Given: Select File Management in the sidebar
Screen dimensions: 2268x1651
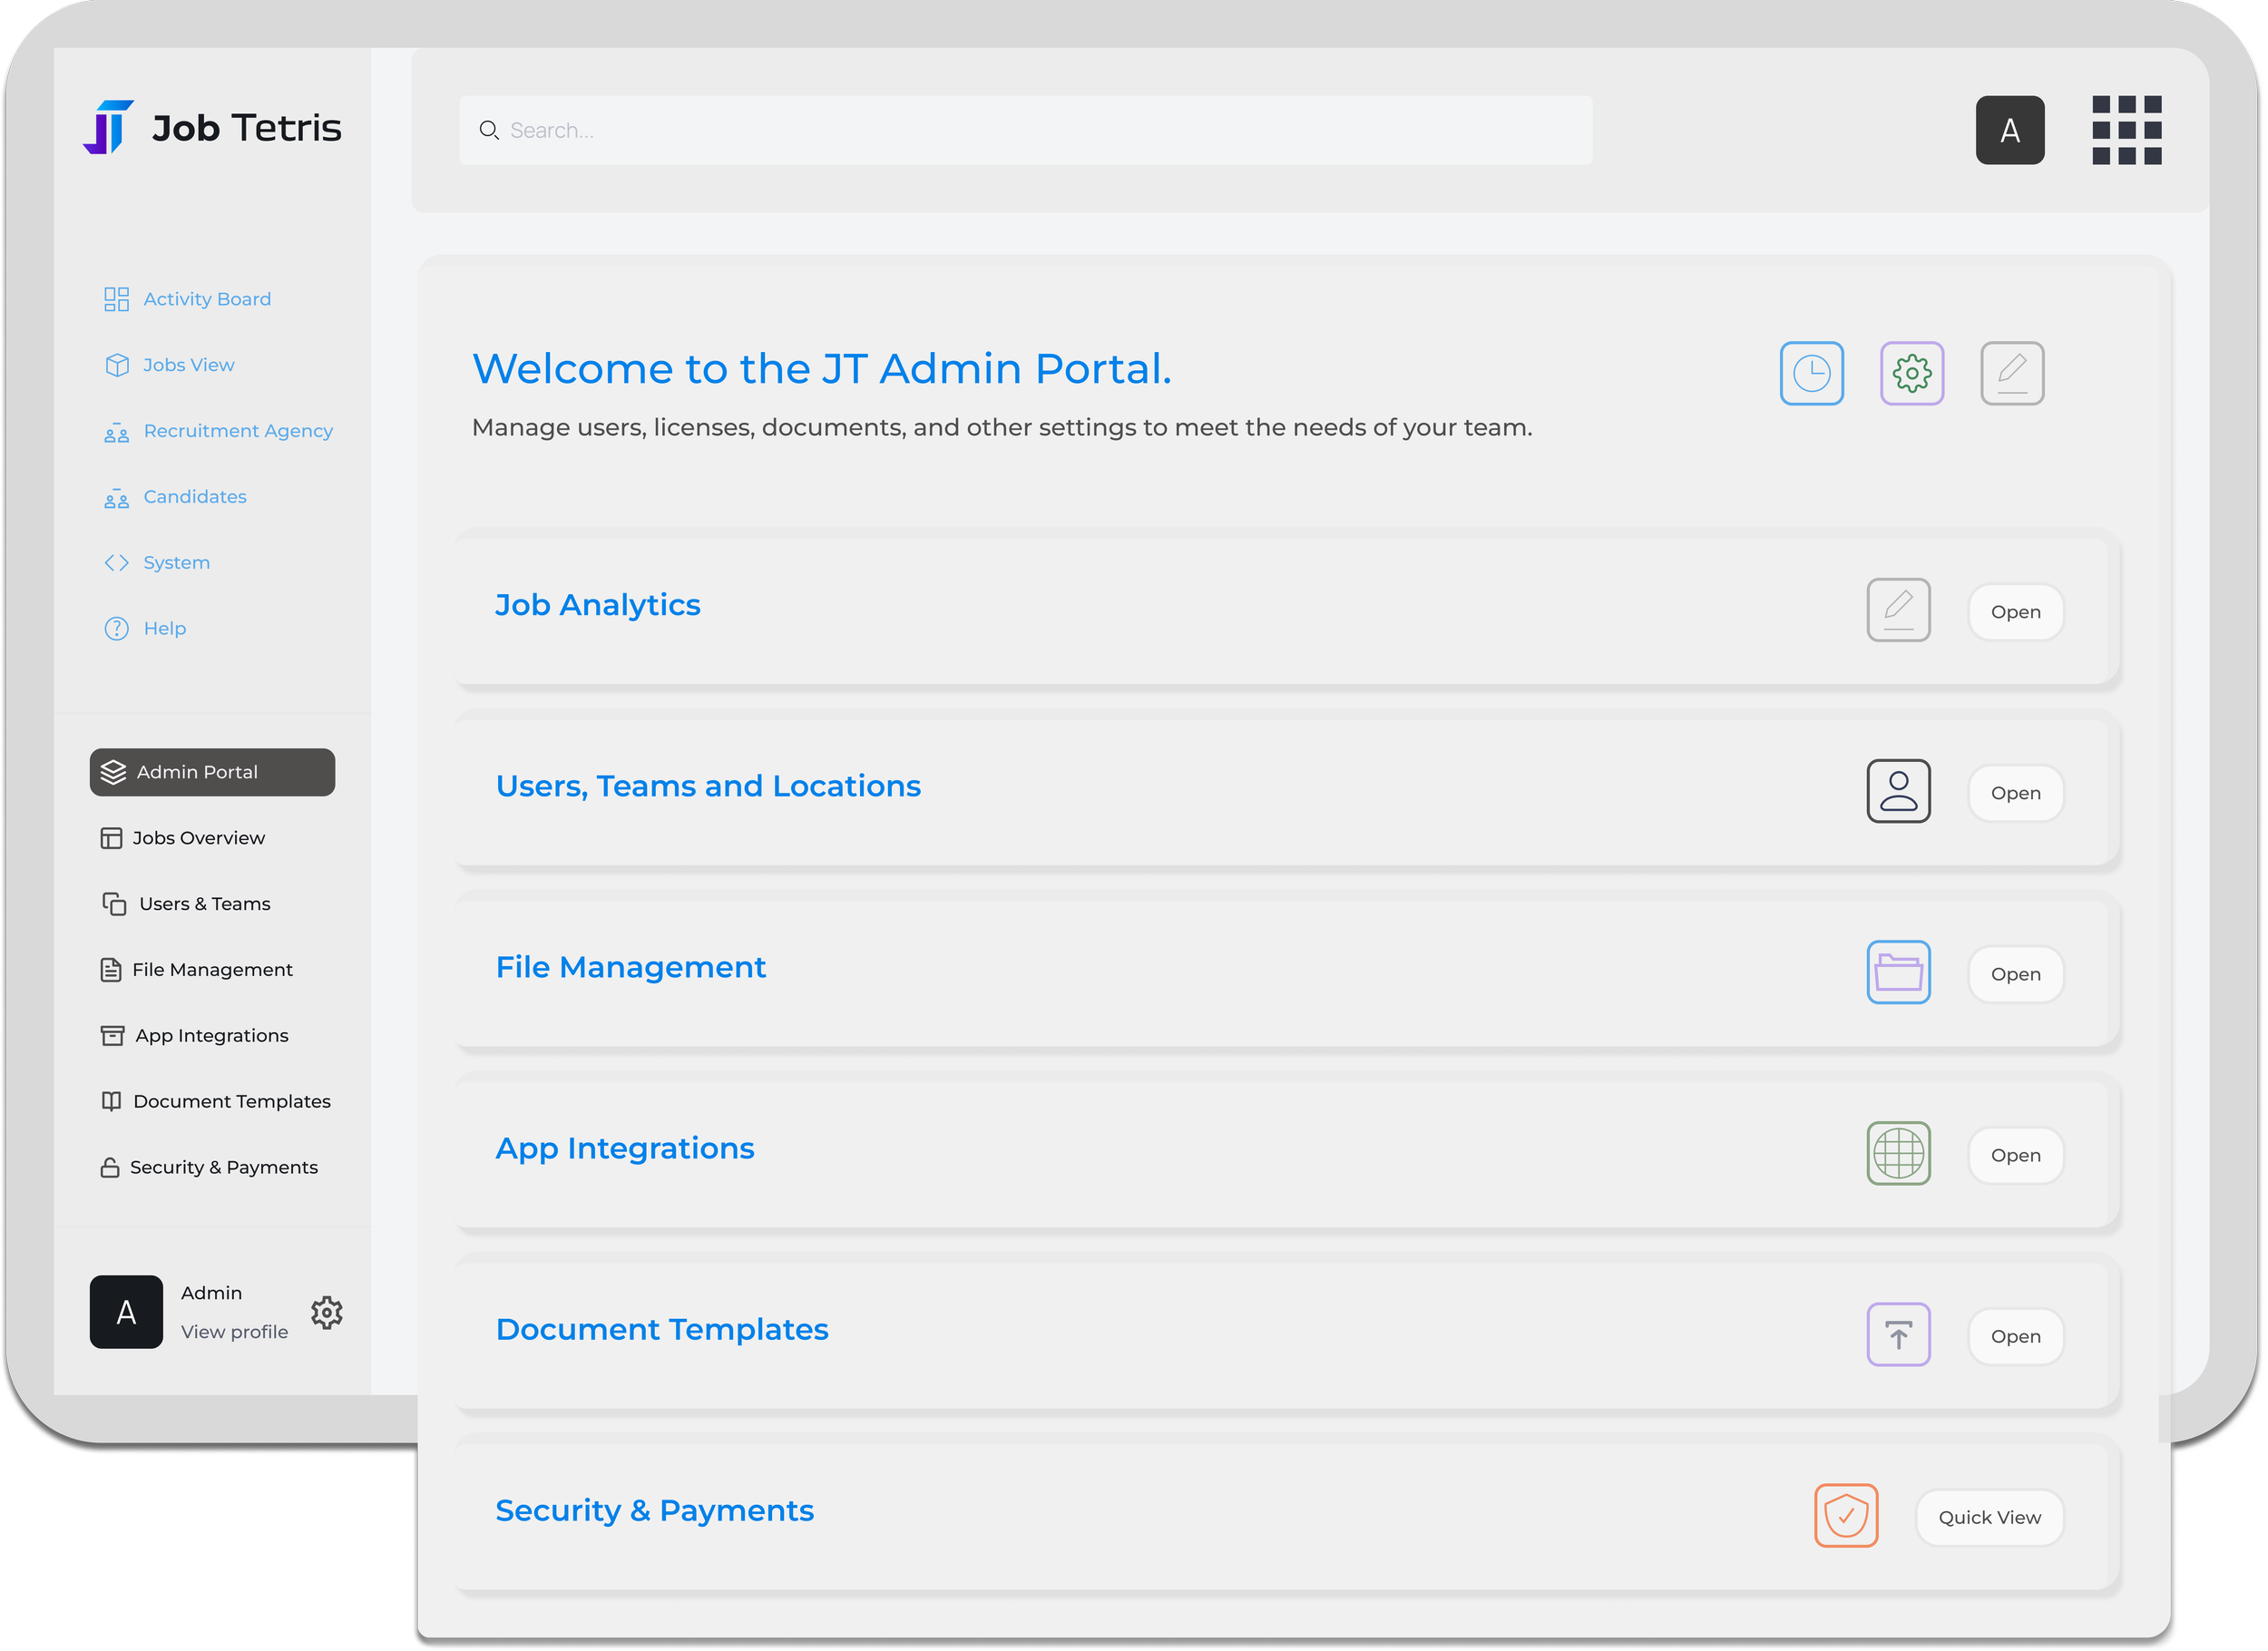Looking at the screenshot, I should tap(212, 969).
